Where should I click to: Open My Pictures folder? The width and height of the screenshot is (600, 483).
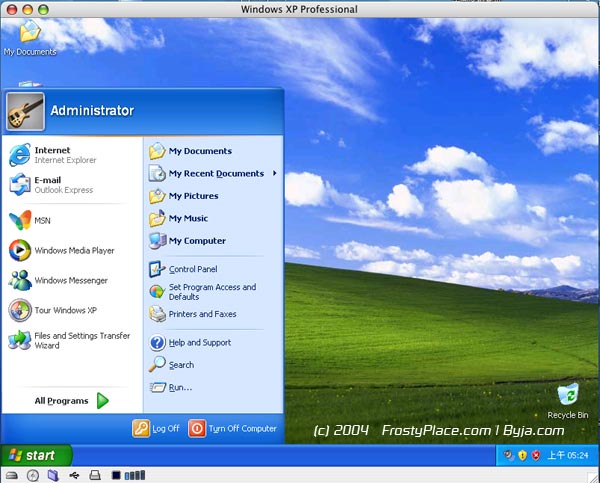pos(184,196)
